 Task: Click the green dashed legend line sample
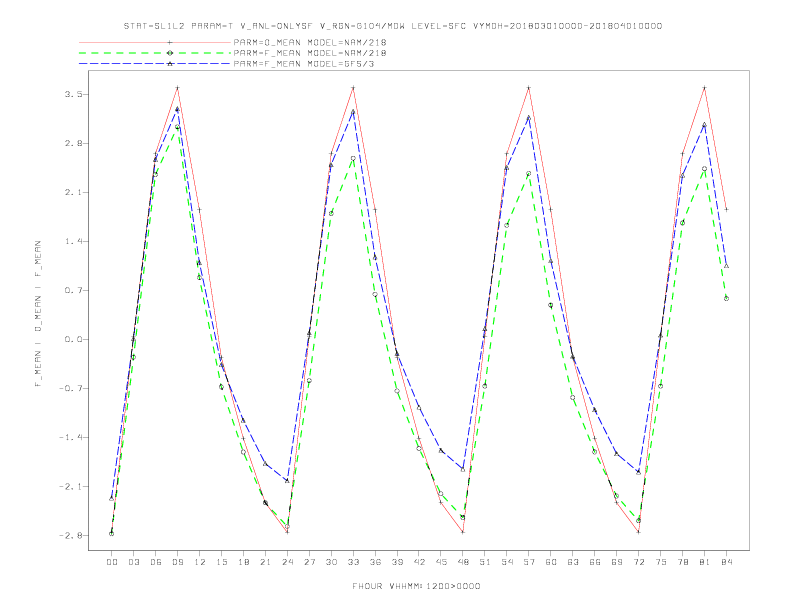pos(155,53)
